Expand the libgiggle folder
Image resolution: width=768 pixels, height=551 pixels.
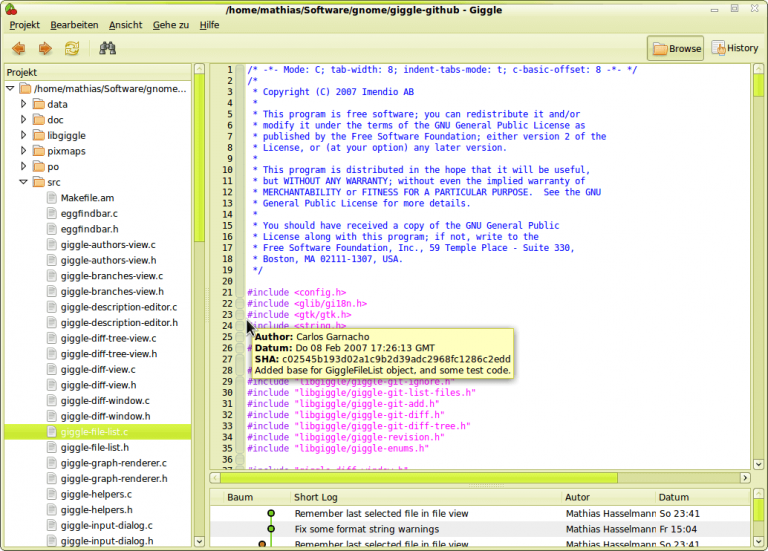click(24, 135)
